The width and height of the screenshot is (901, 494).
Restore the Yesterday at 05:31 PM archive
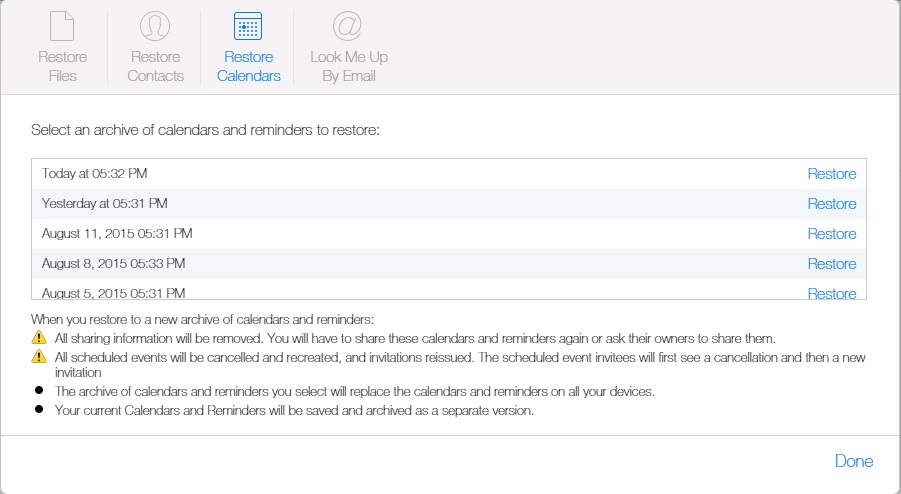coord(831,204)
